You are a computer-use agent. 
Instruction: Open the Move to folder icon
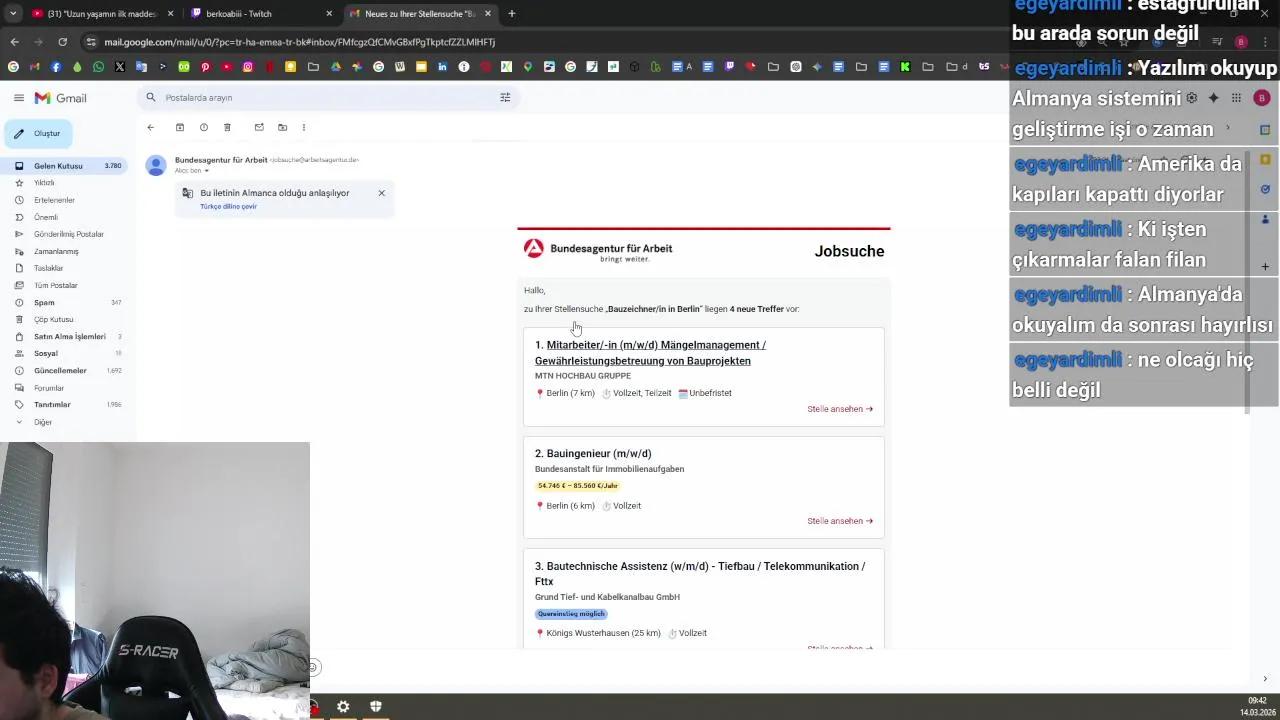pyautogui.click(x=282, y=127)
